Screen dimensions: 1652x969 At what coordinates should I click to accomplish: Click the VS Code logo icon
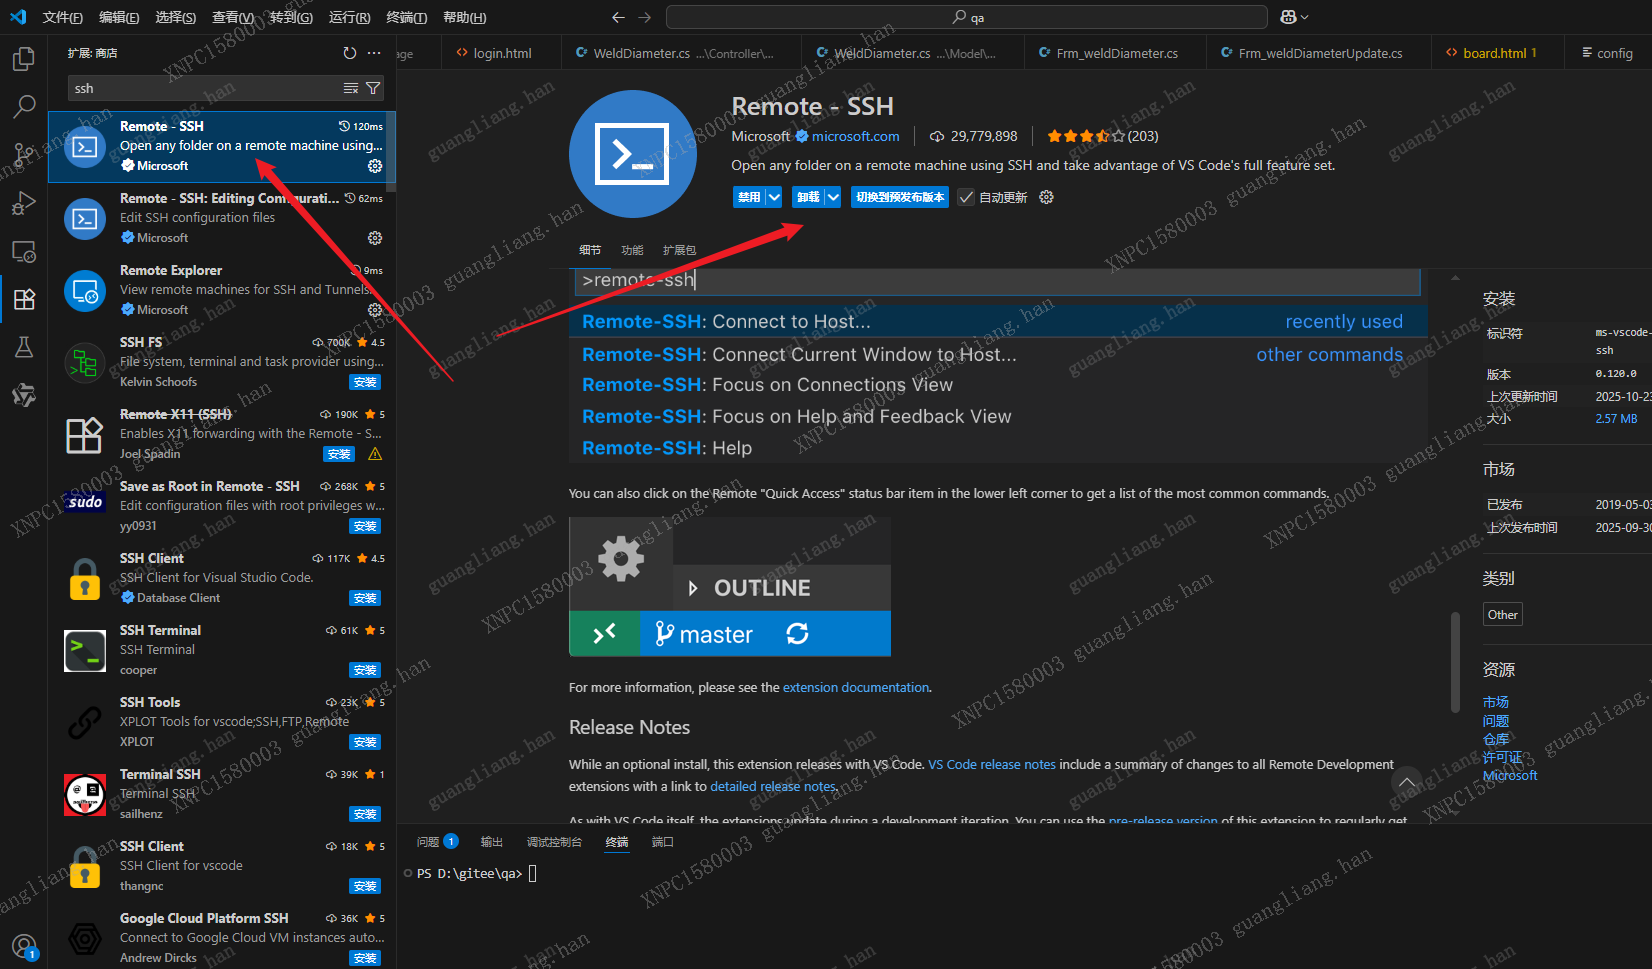[x=18, y=17]
